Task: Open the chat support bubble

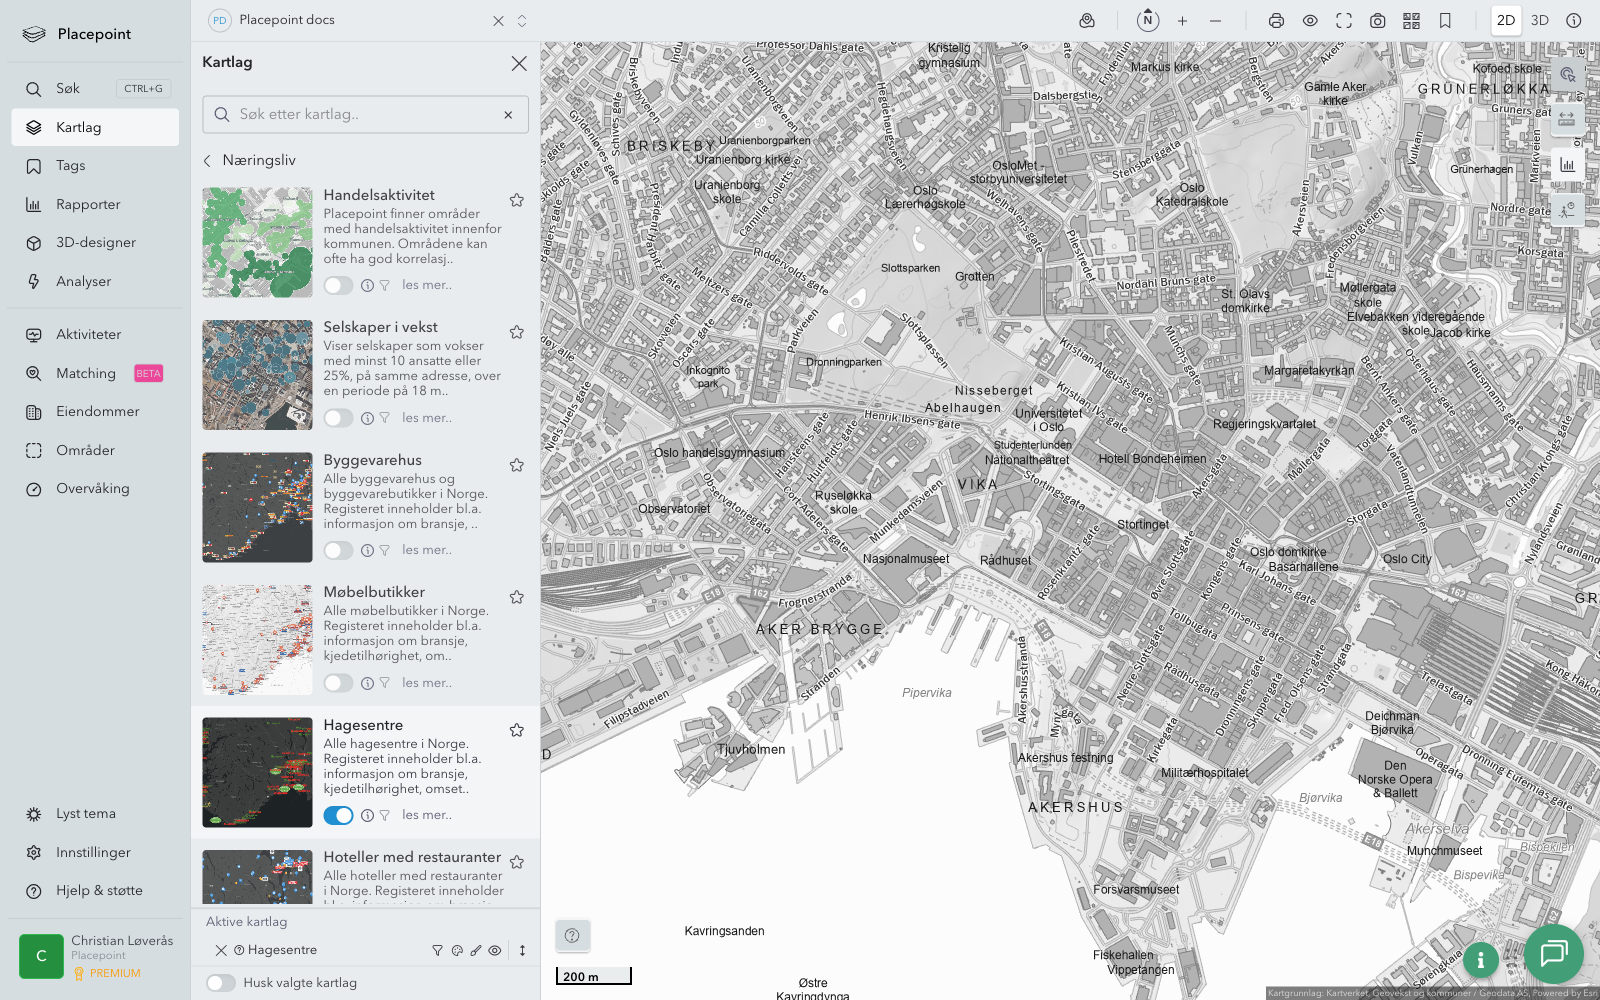Action: click(x=1553, y=953)
